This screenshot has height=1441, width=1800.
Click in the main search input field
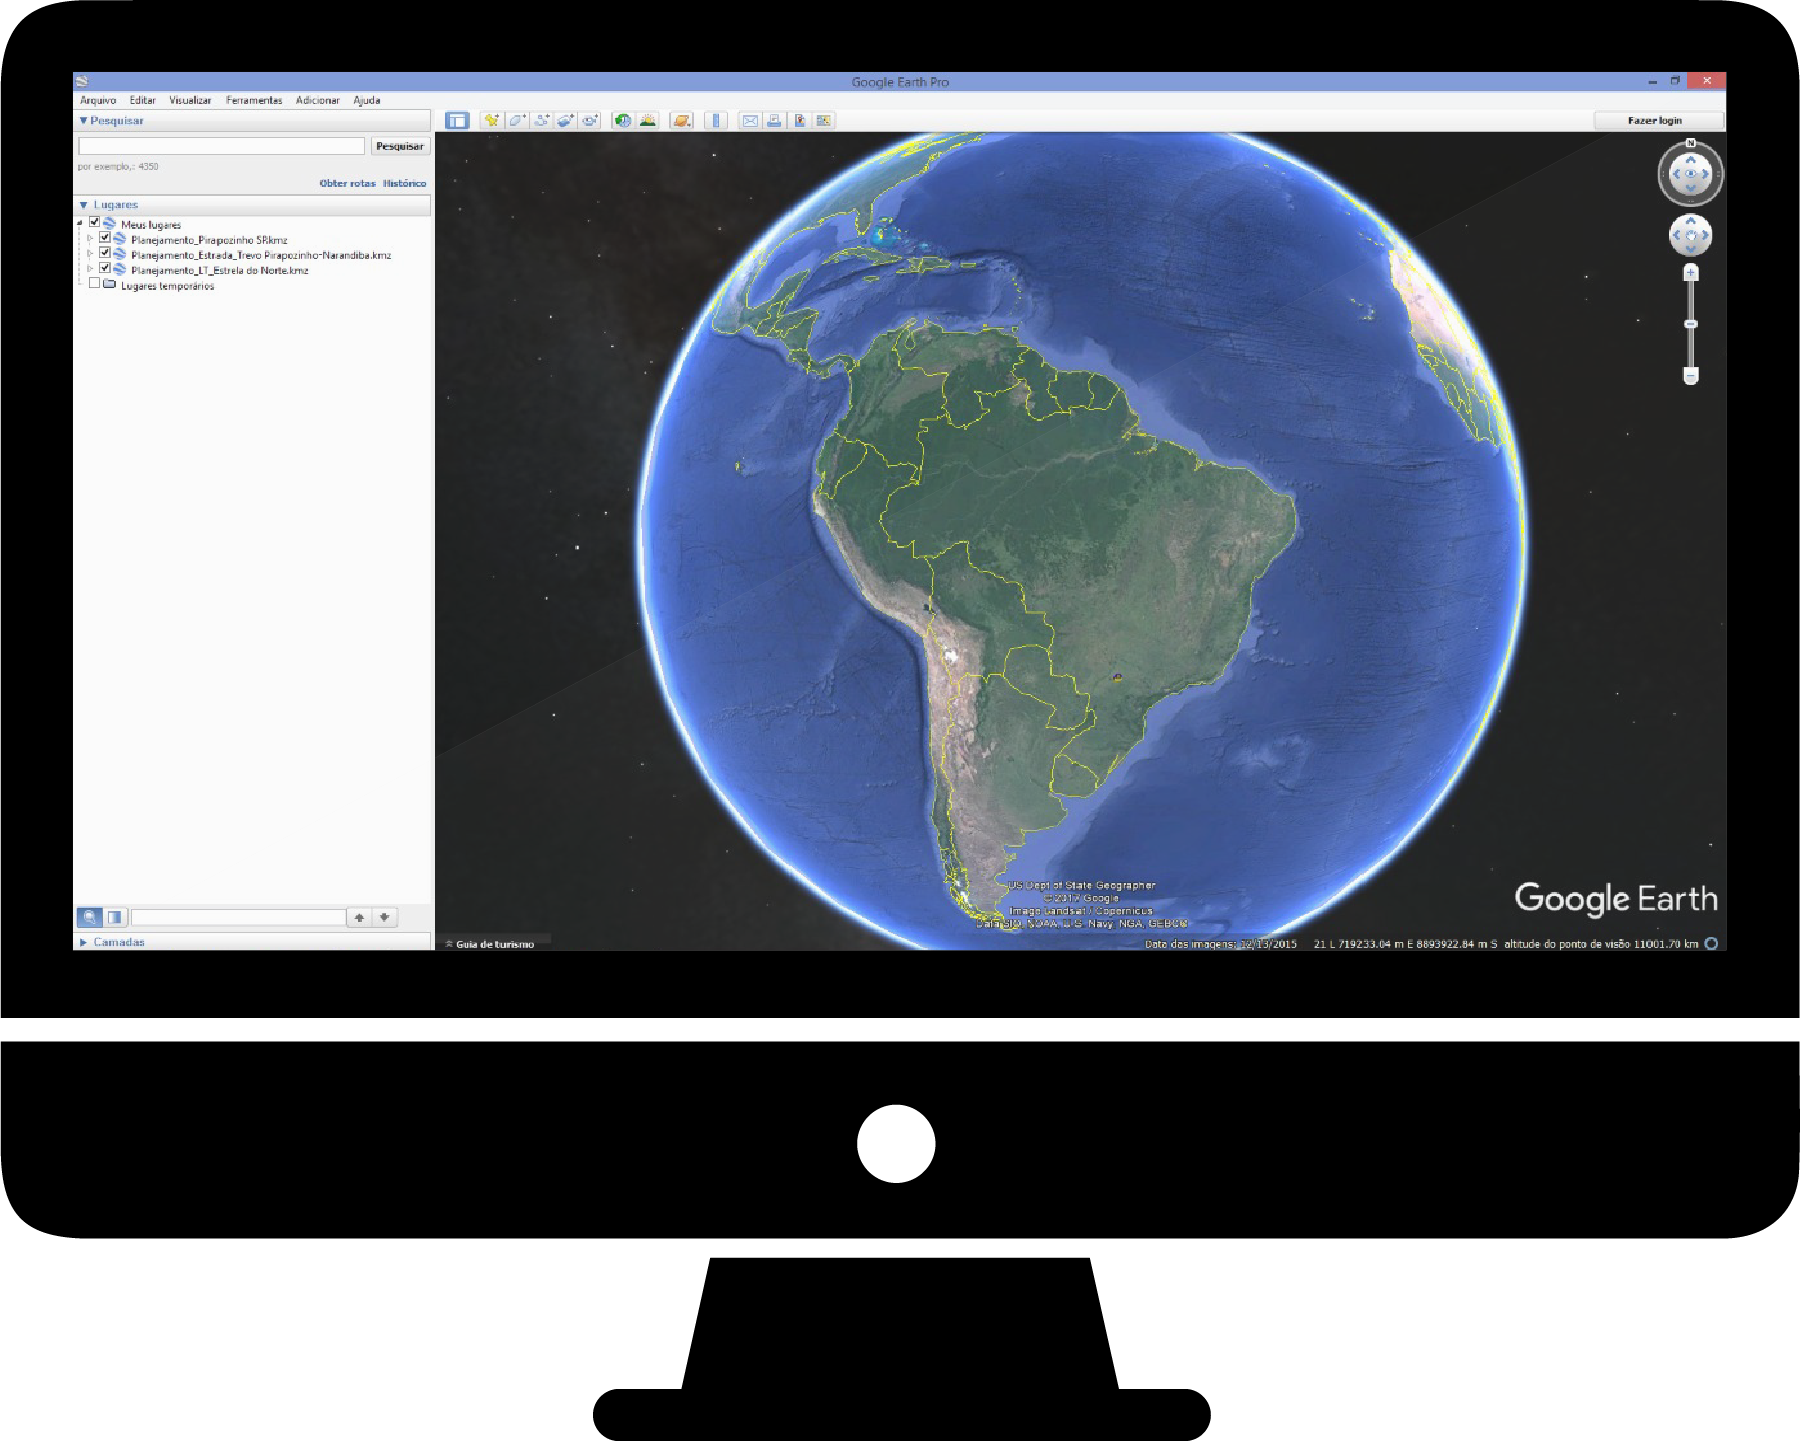click(x=221, y=146)
